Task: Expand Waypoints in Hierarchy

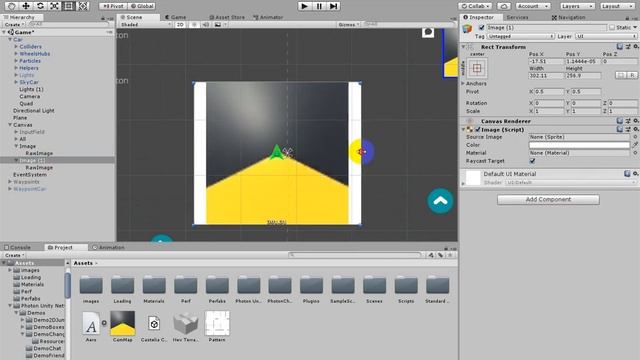Action: pyautogui.click(x=10, y=182)
